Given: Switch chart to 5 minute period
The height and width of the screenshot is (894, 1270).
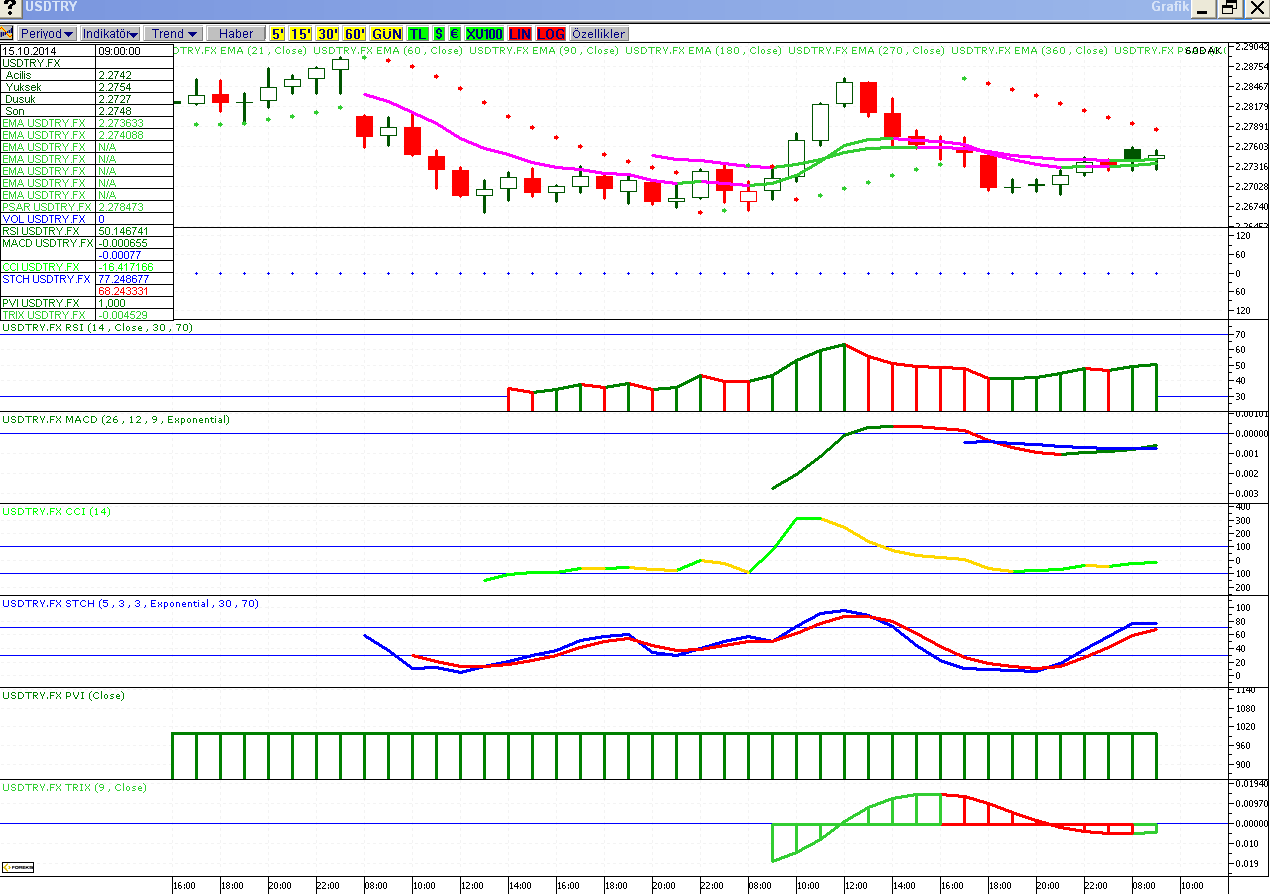Looking at the screenshot, I should (277, 34).
